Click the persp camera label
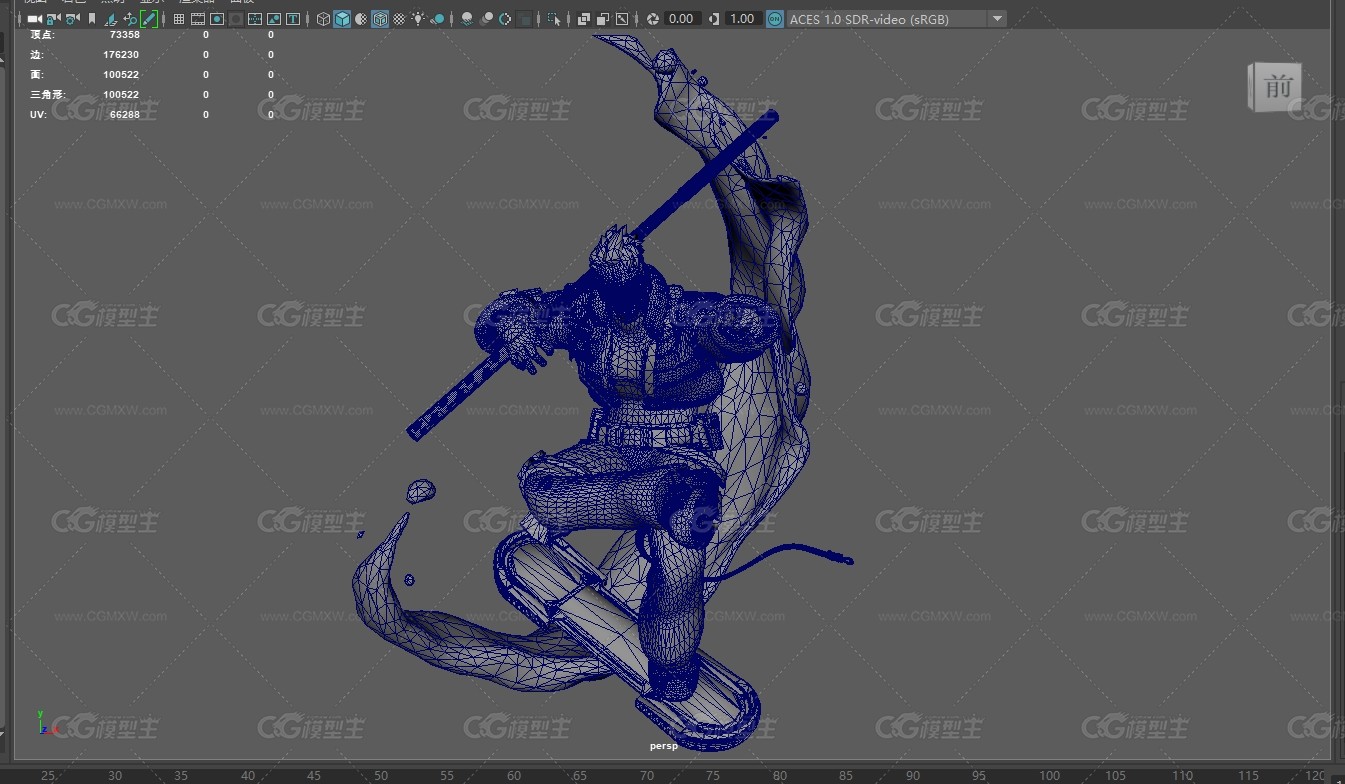The height and width of the screenshot is (784, 1345). [x=663, y=746]
